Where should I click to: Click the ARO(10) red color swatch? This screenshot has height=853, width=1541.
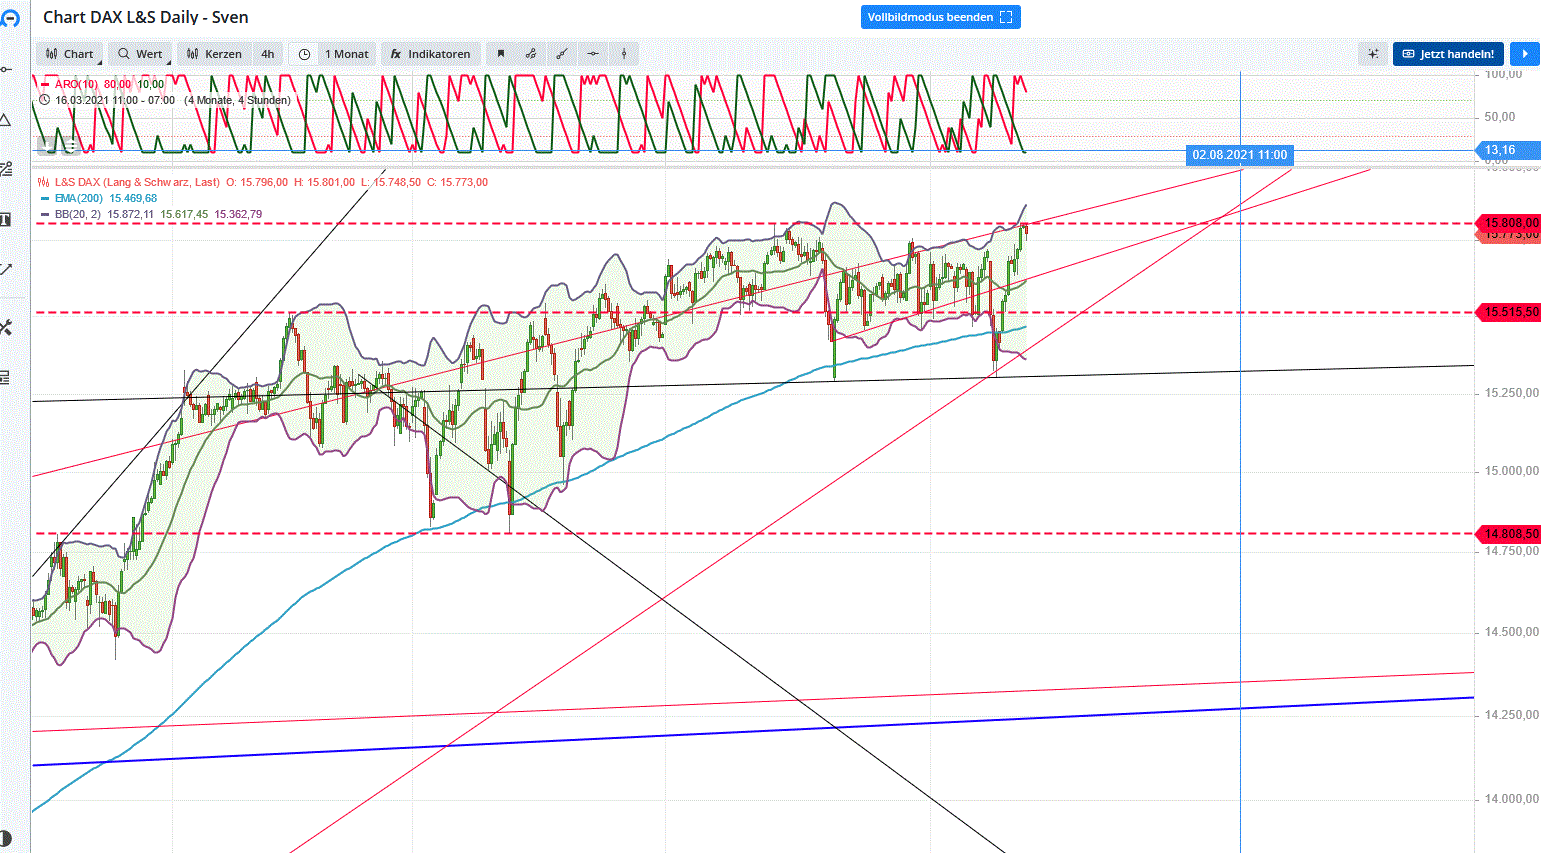tap(44, 85)
